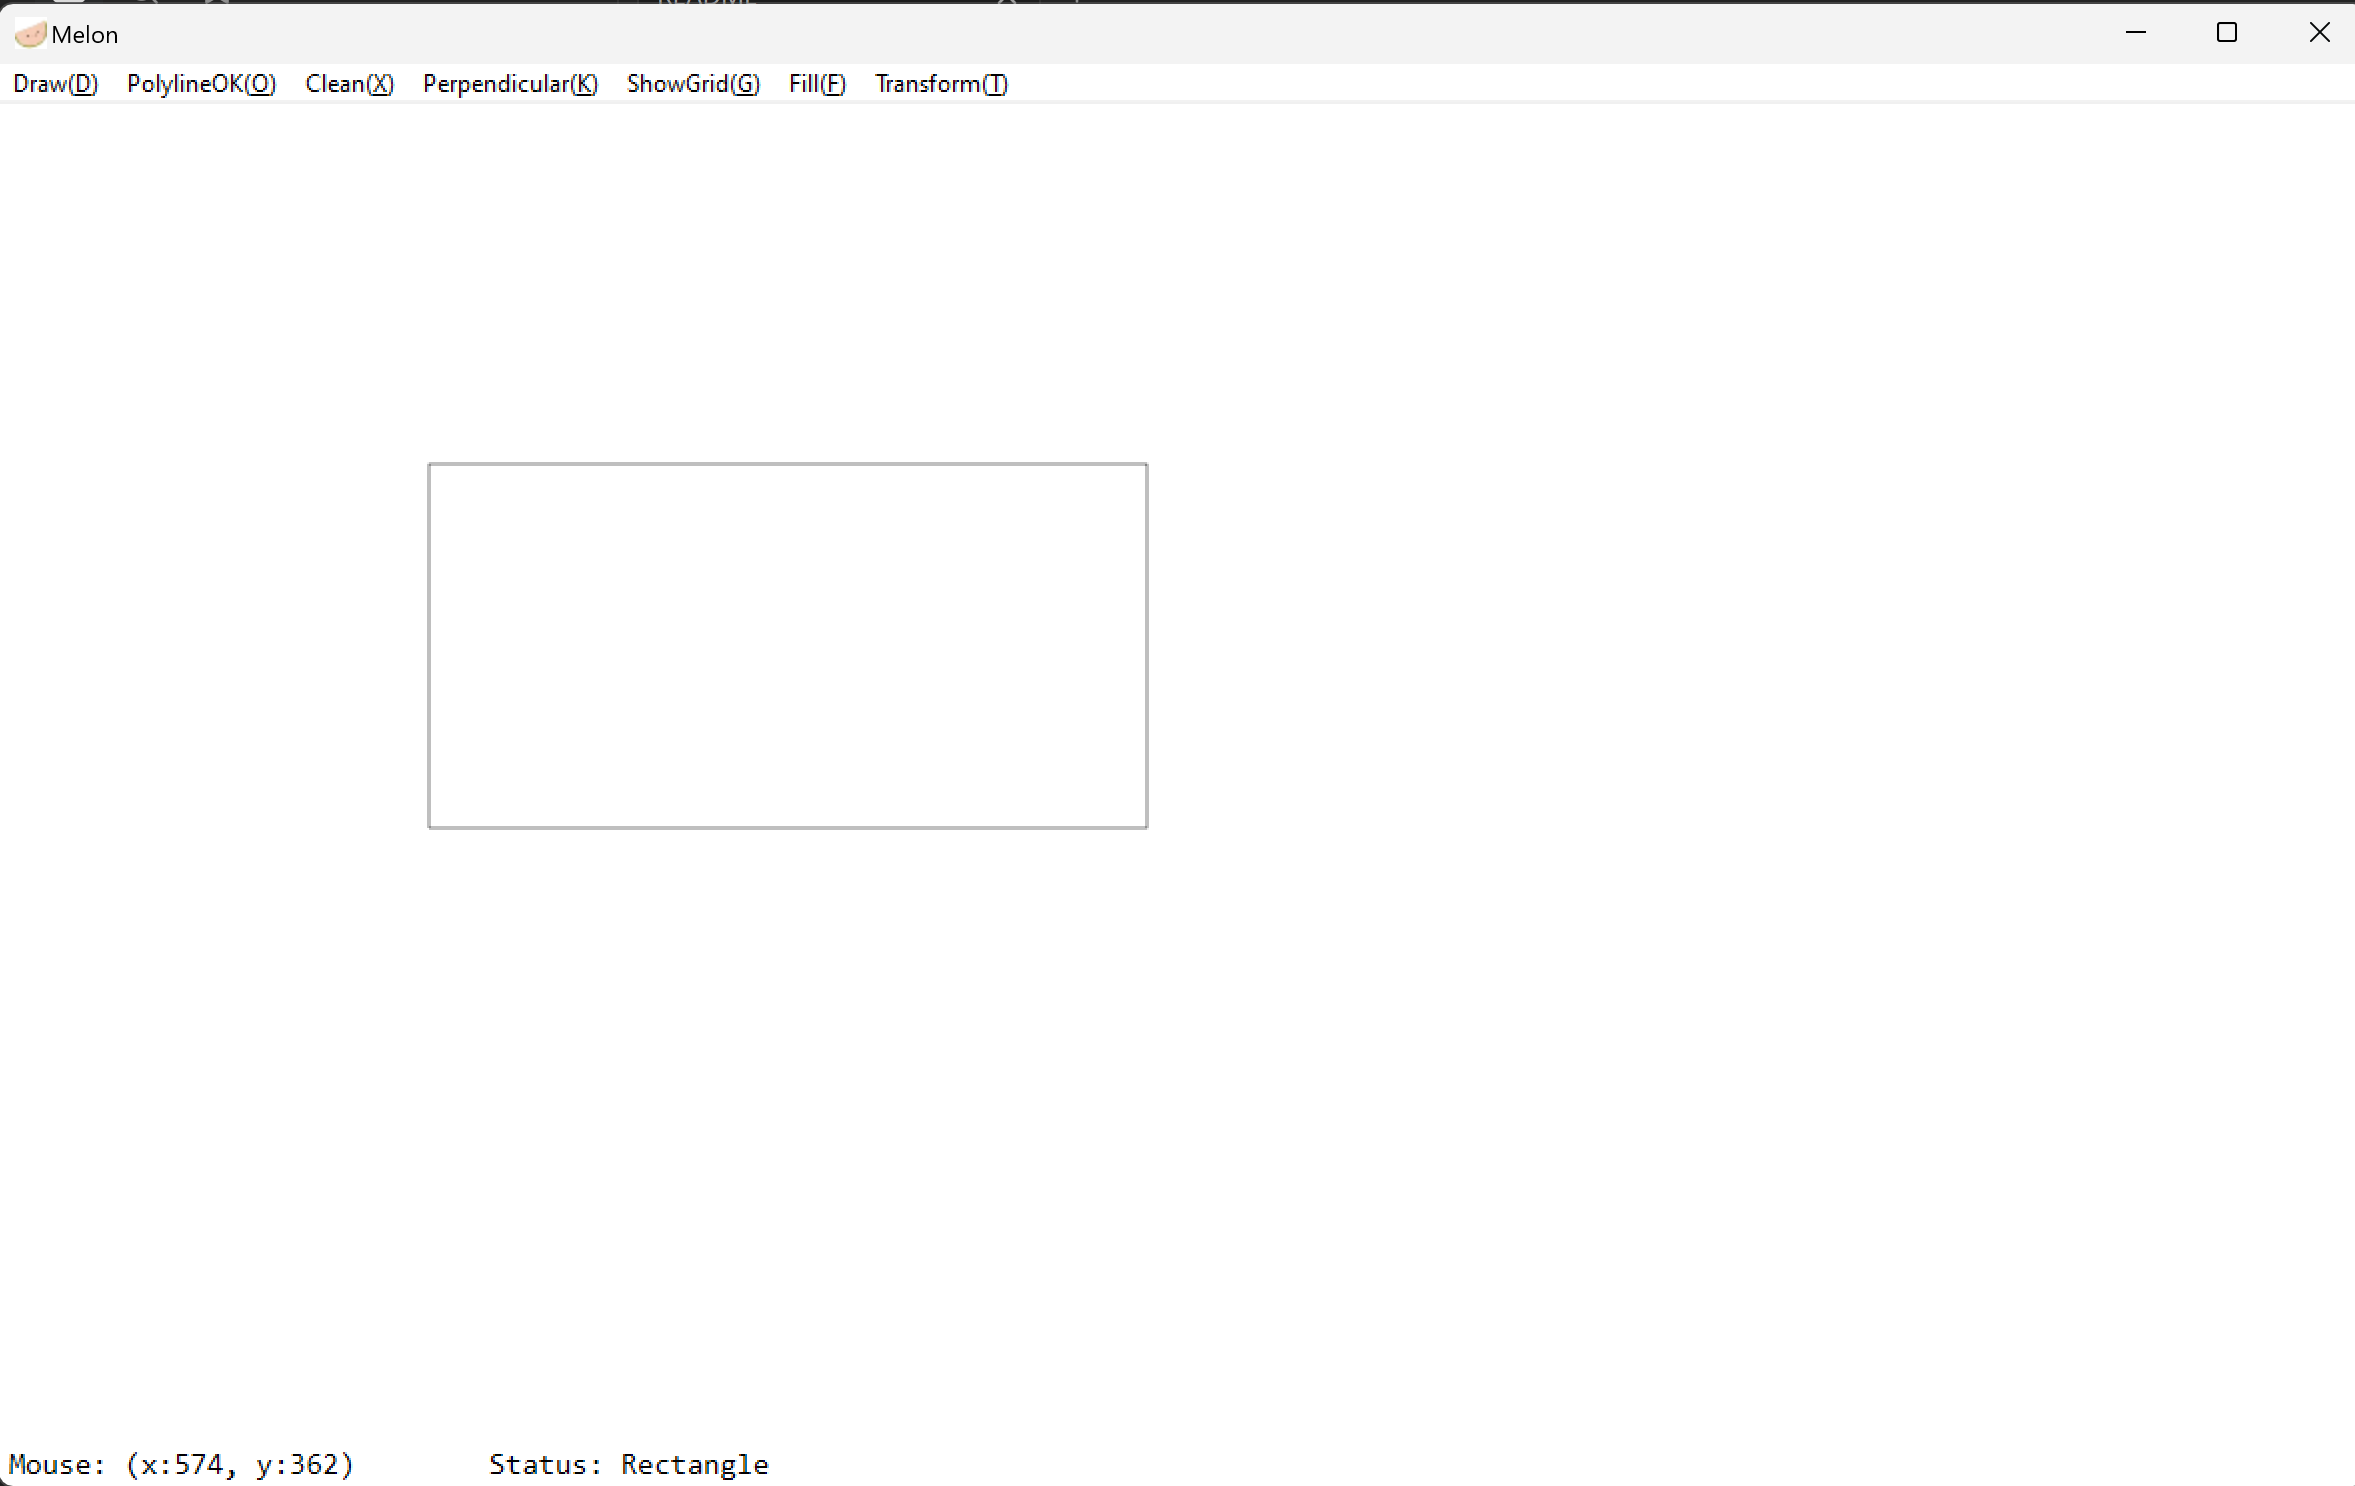
Task: Click inside the drawn rectangle
Action: tap(787, 645)
